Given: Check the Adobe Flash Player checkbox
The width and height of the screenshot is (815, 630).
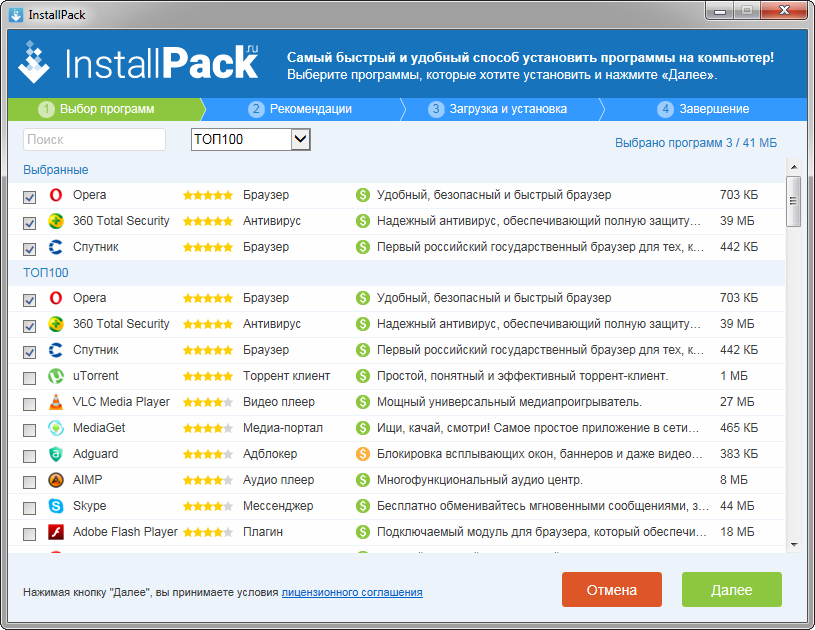Looking at the screenshot, I should pos(30,534).
